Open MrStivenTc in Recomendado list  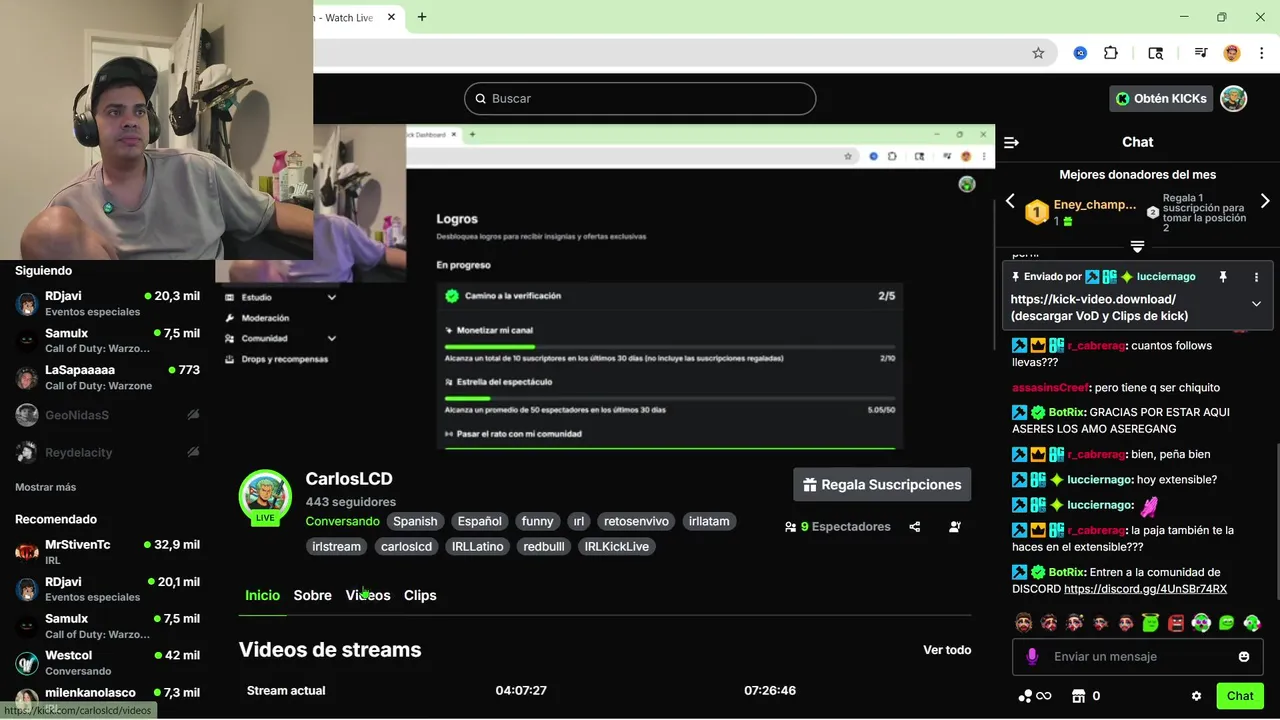[107, 552]
